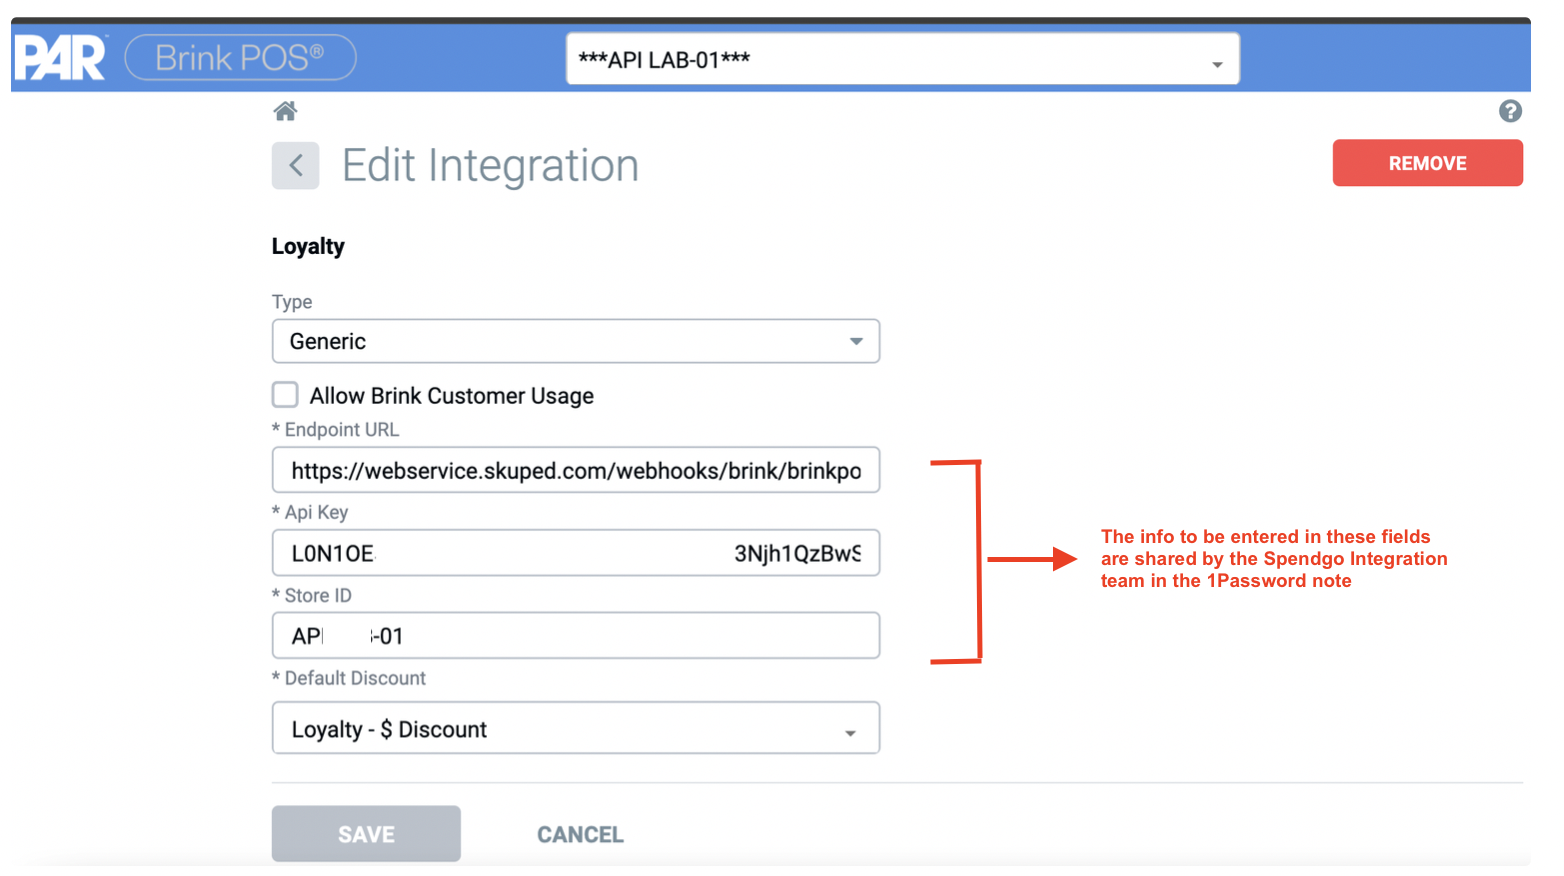Click into the Endpoint URL field

tap(575, 470)
